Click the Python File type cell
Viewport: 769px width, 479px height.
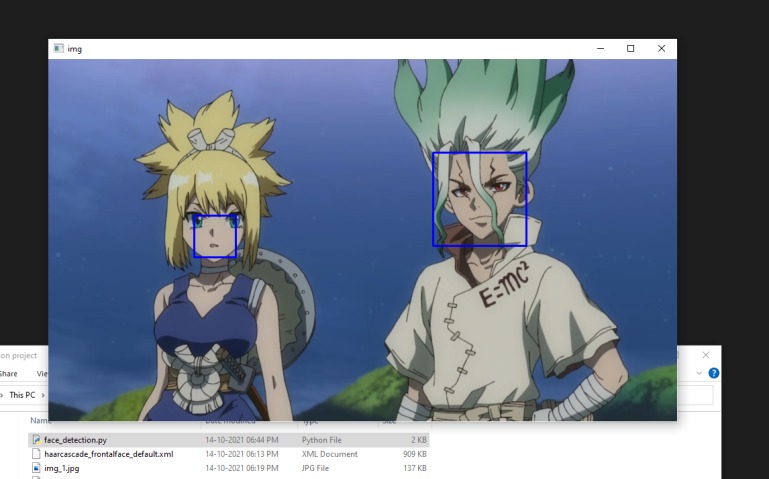[x=322, y=440]
